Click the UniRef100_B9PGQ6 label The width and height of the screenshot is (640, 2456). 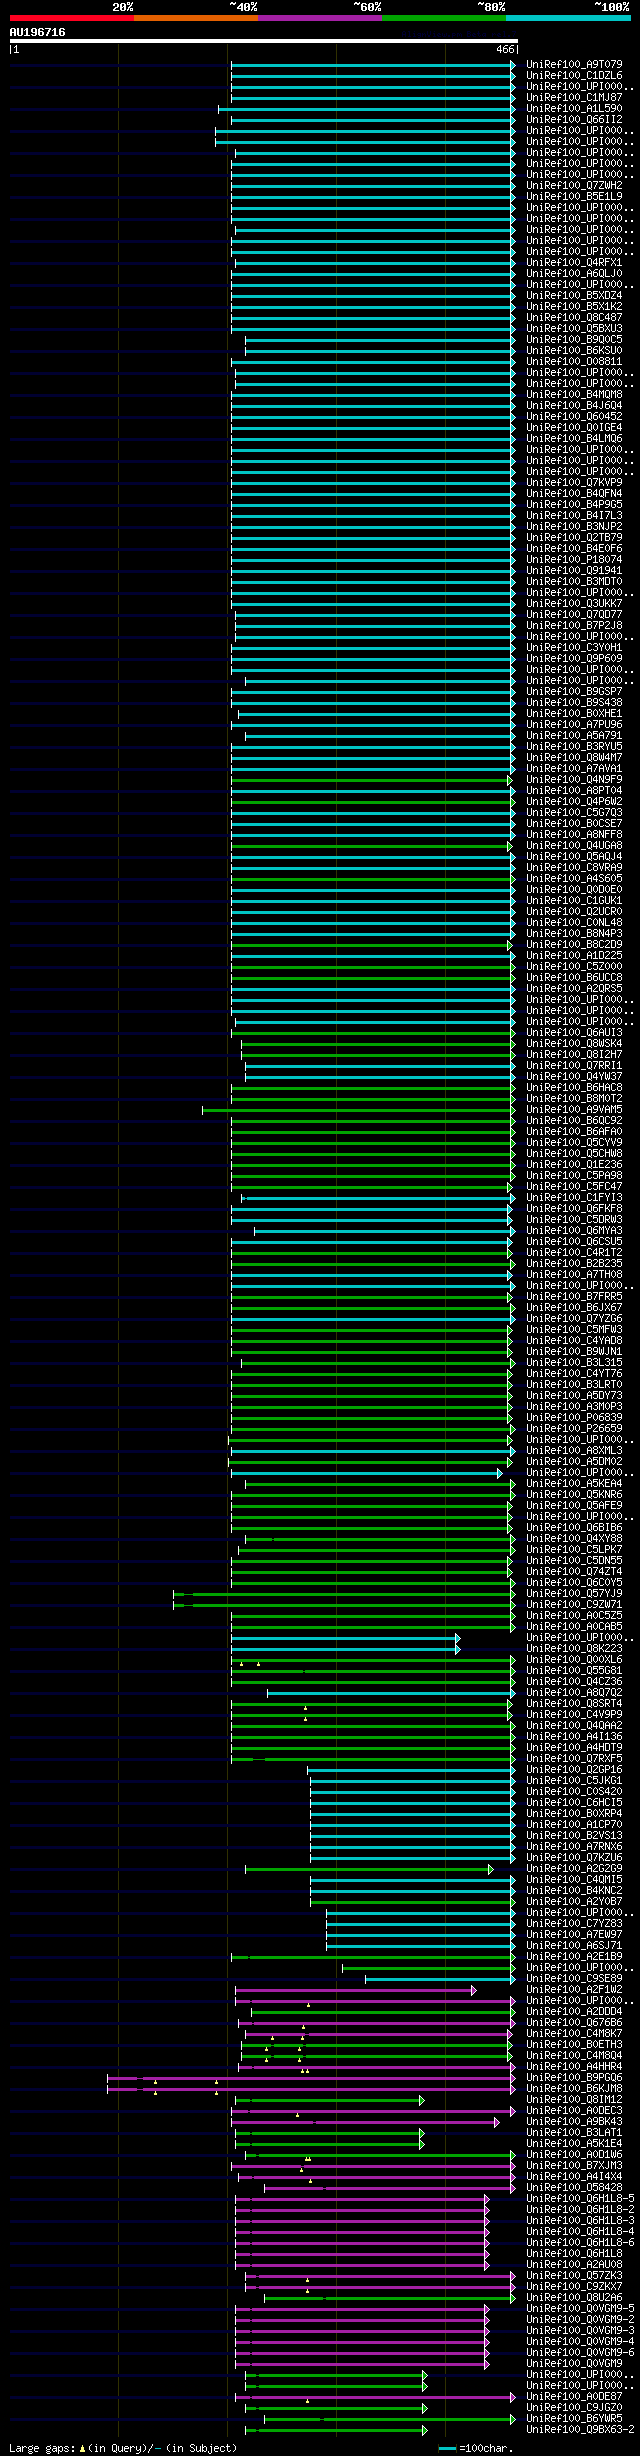click(x=574, y=2077)
